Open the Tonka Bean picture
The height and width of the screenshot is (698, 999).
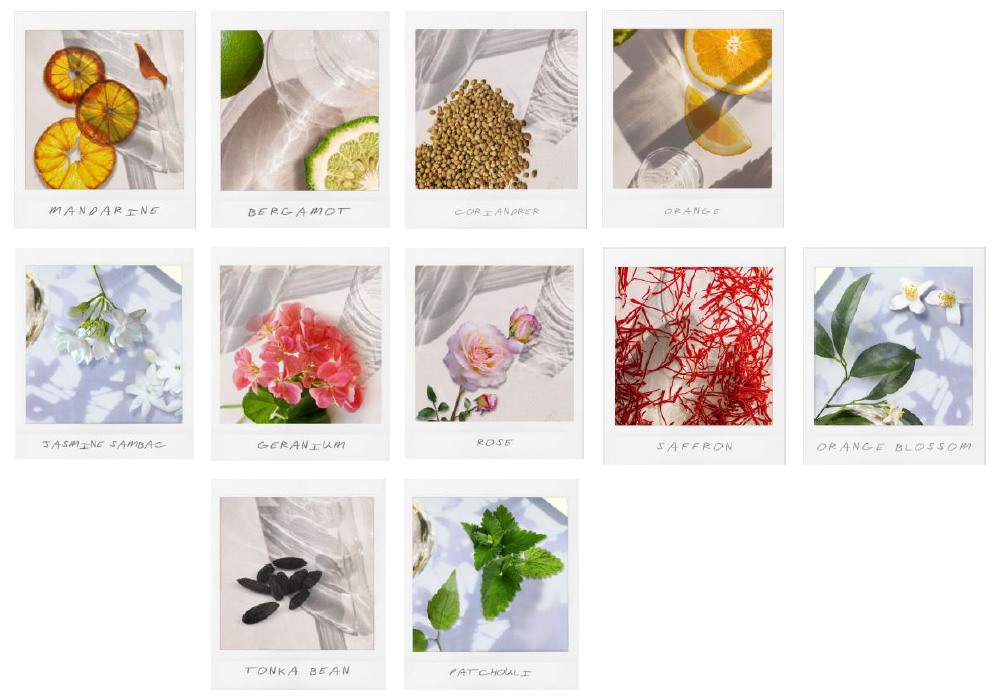297,573
